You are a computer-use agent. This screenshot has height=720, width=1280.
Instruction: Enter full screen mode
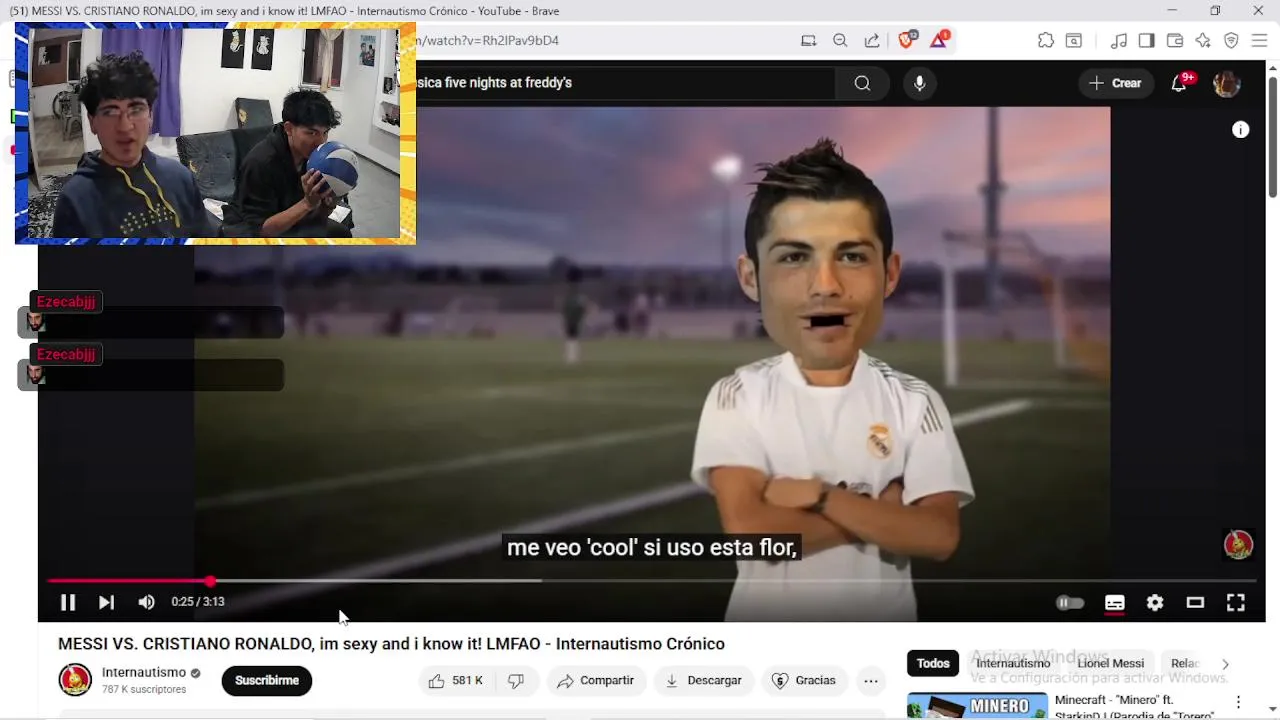(1236, 602)
